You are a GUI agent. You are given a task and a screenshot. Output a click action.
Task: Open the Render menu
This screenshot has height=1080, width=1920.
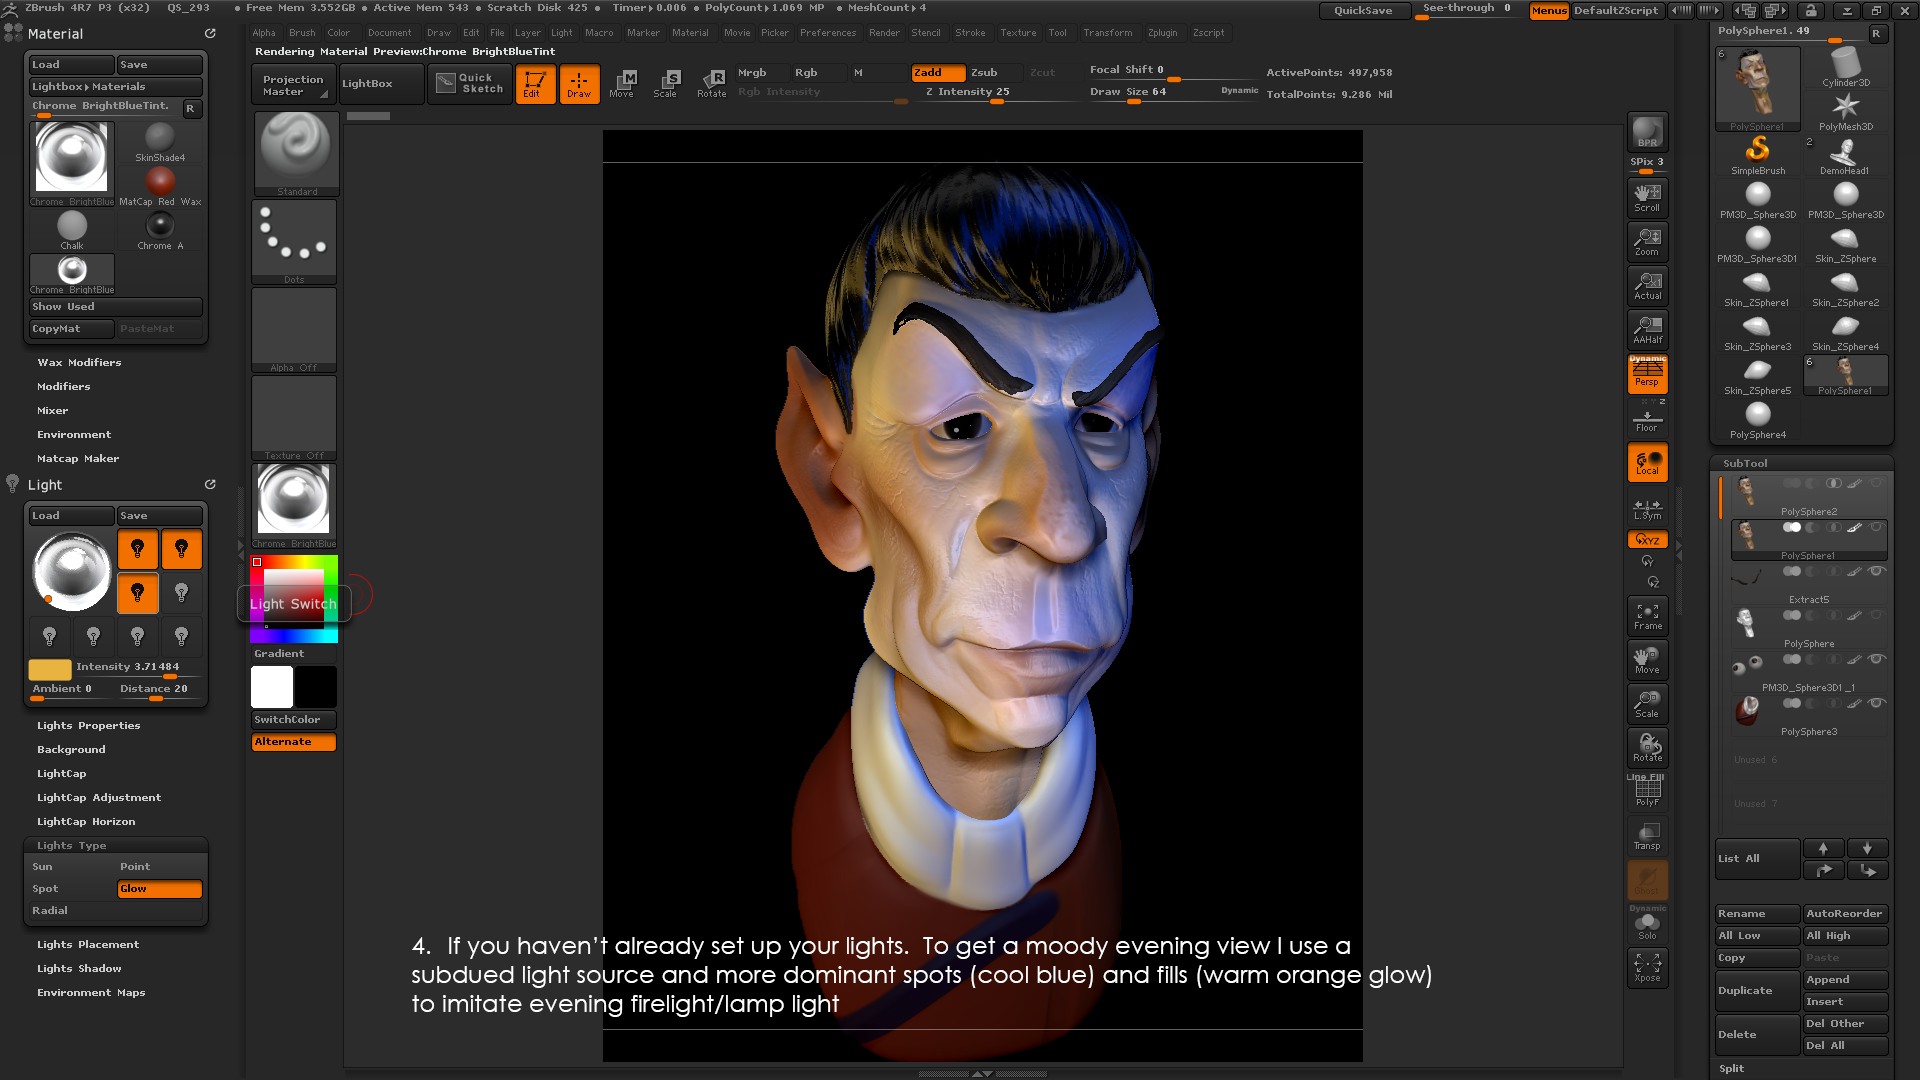(x=884, y=32)
